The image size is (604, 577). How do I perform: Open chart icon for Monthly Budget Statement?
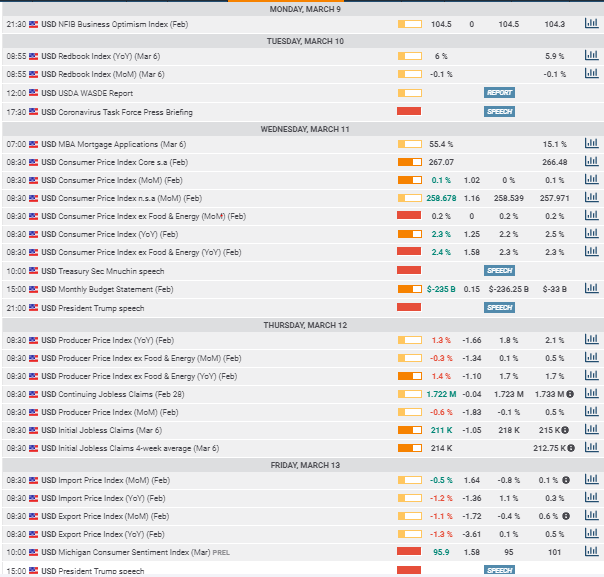pyautogui.click(x=591, y=288)
